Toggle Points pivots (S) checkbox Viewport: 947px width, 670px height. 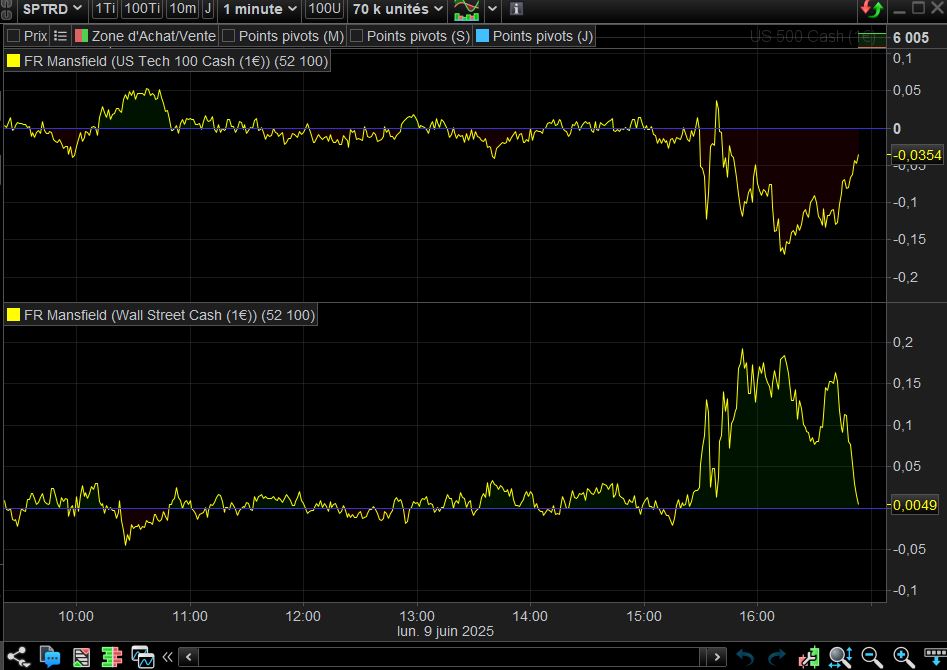coord(356,36)
